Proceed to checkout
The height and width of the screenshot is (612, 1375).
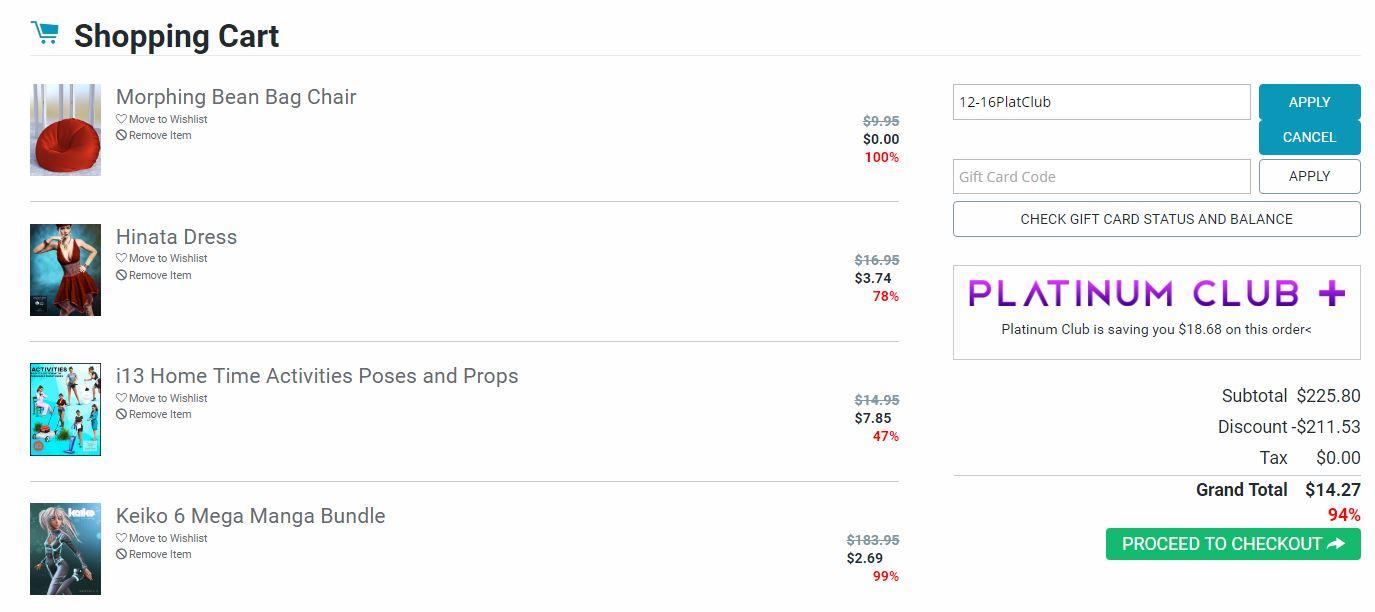1232,544
